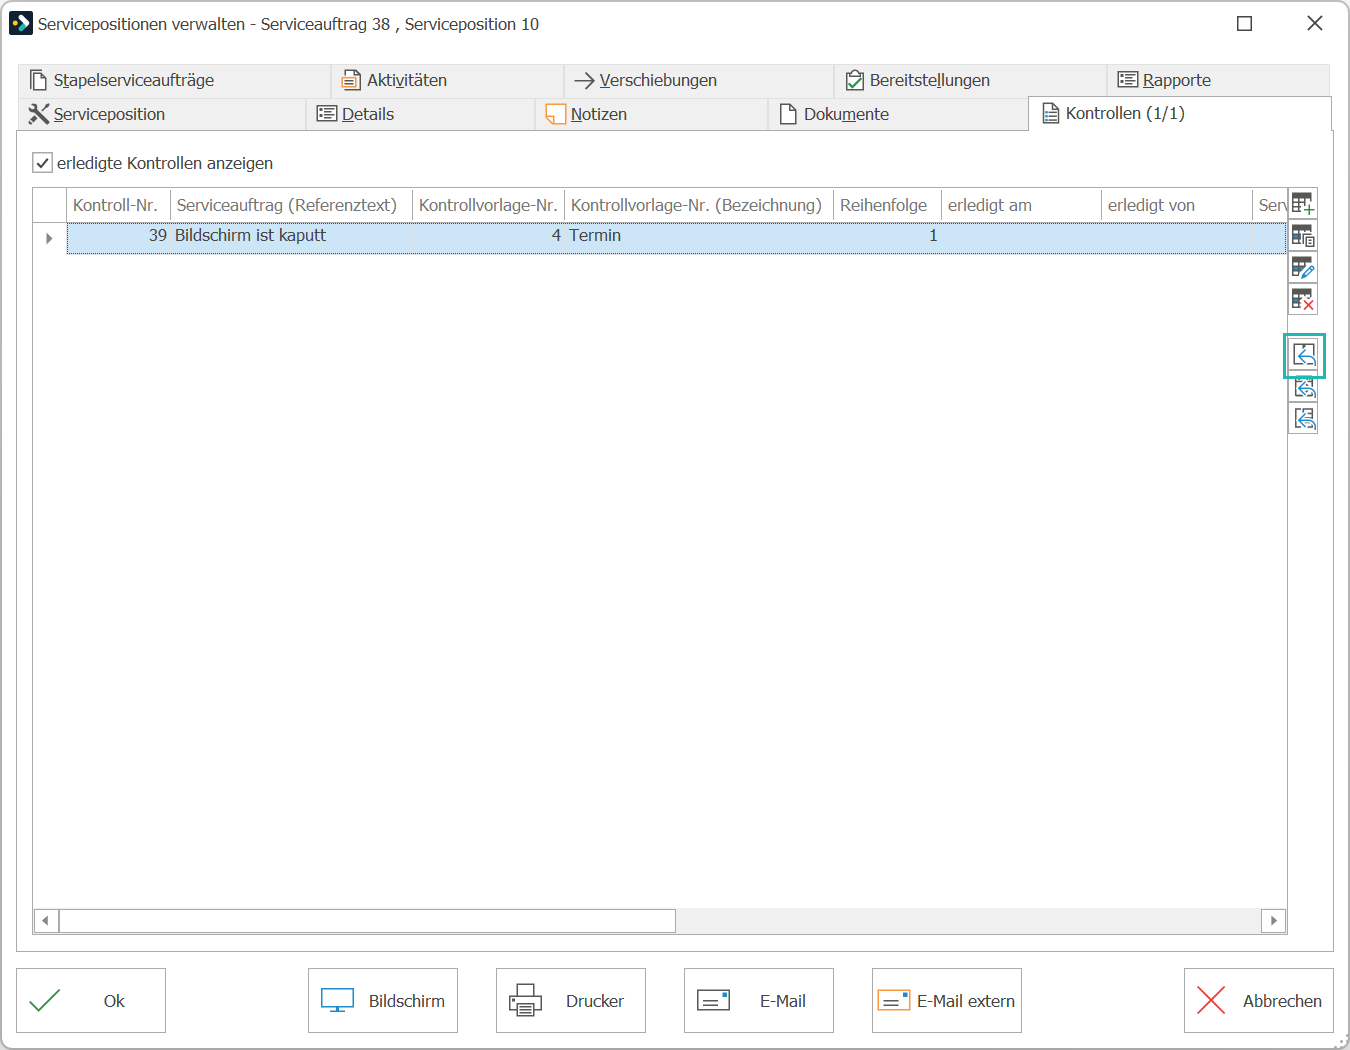The image size is (1350, 1050).
Task: Switch to the Serviceposition tab
Action: 161,114
